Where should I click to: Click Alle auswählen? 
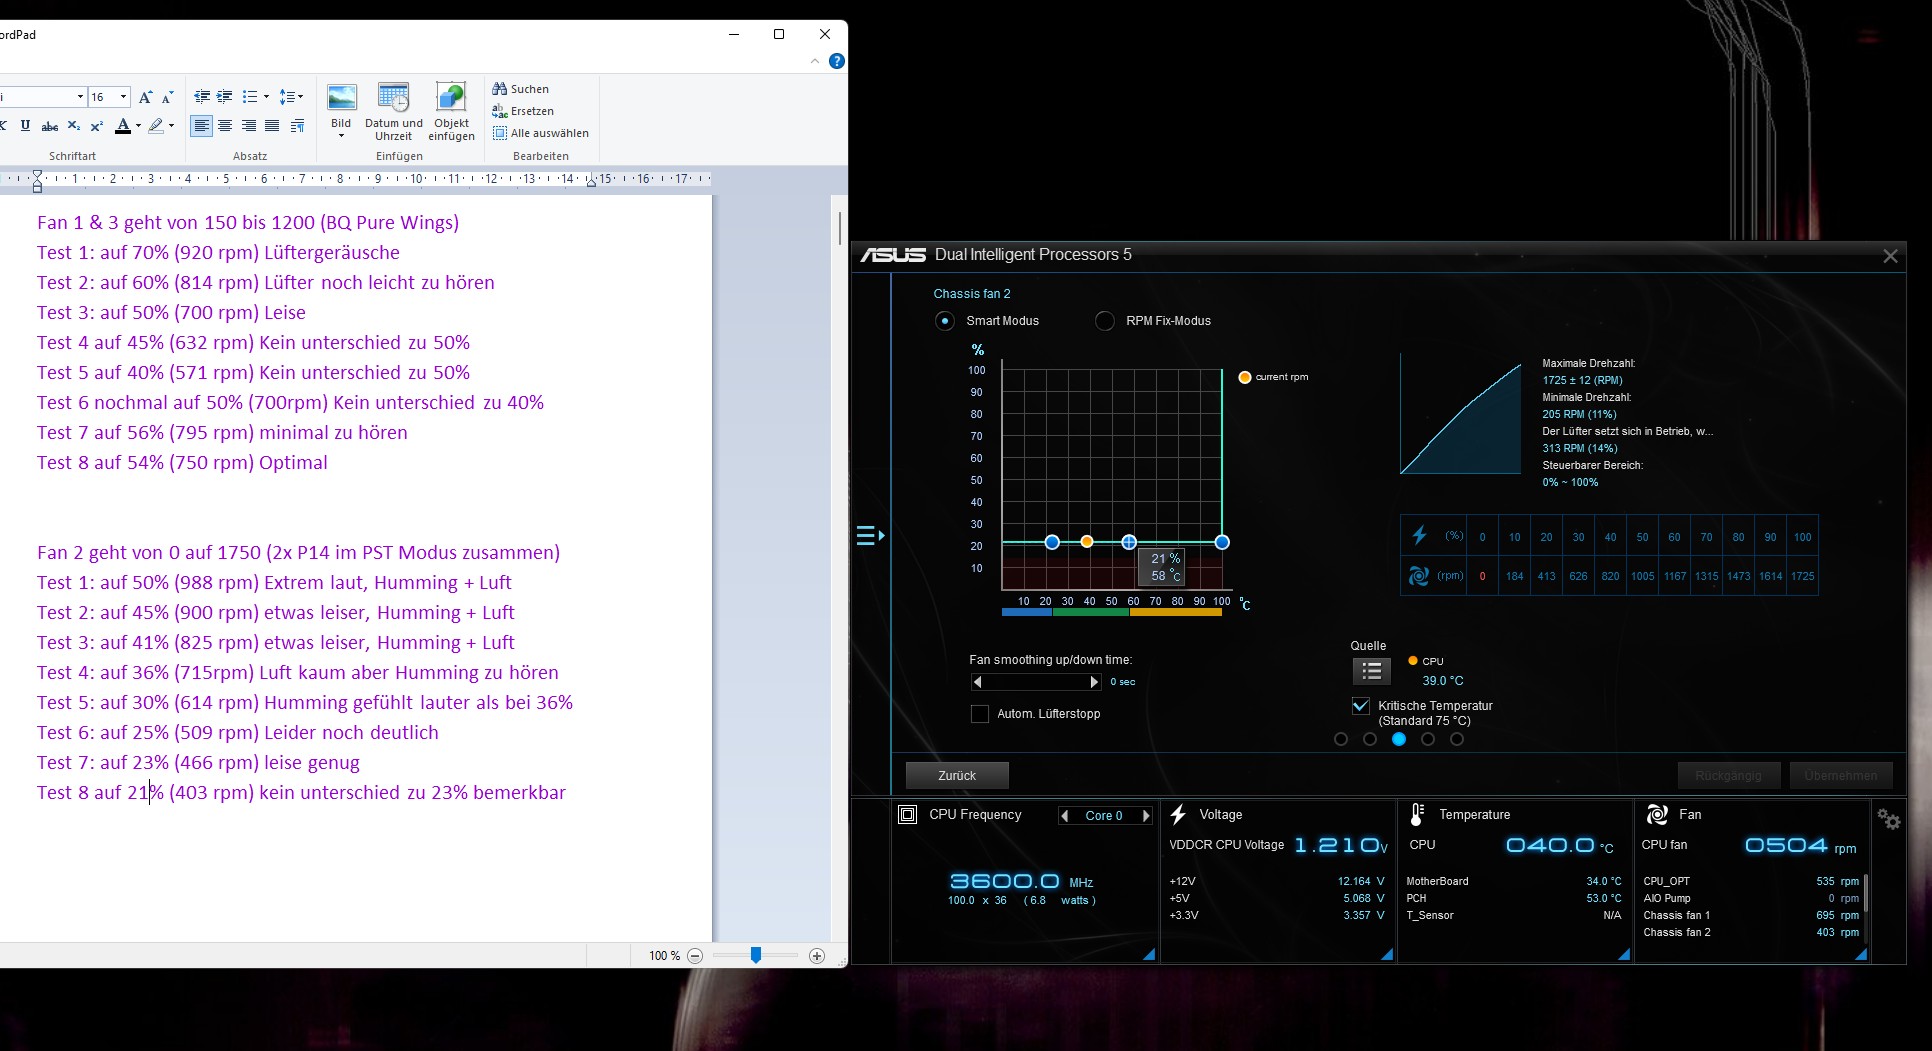(540, 133)
